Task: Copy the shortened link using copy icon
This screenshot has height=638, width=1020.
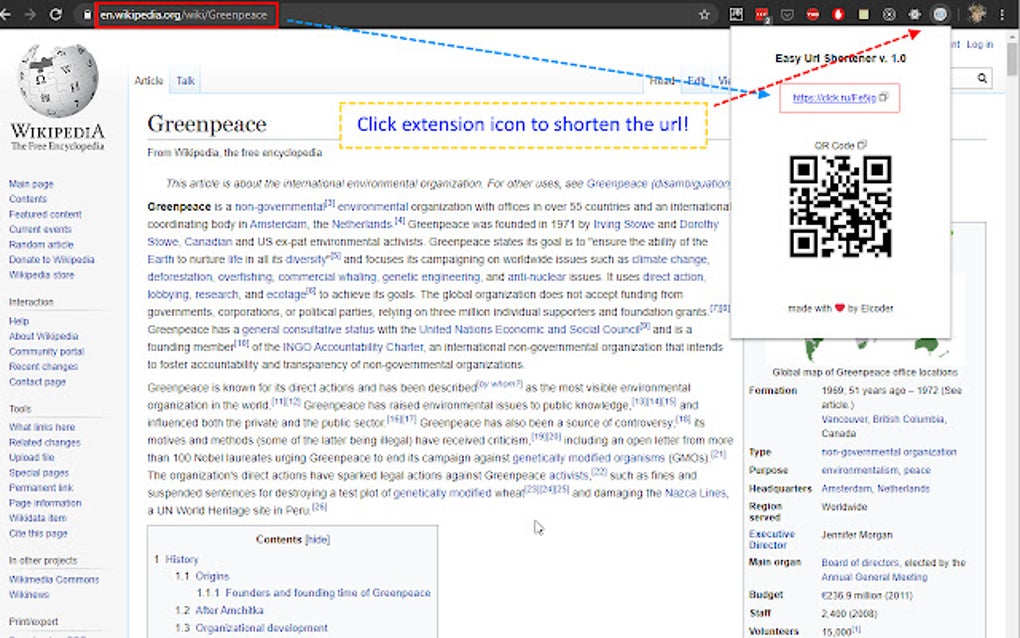Action: click(884, 99)
